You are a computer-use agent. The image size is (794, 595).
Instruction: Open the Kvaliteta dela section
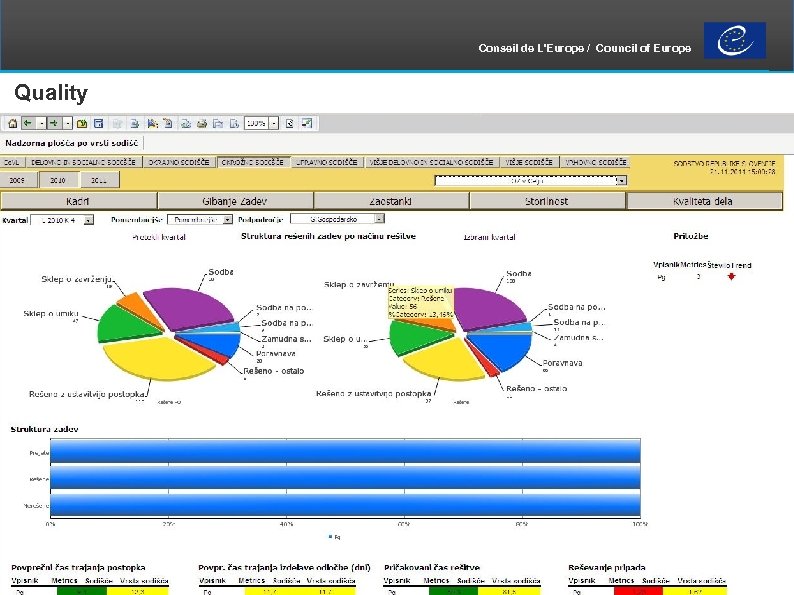click(704, 201)
